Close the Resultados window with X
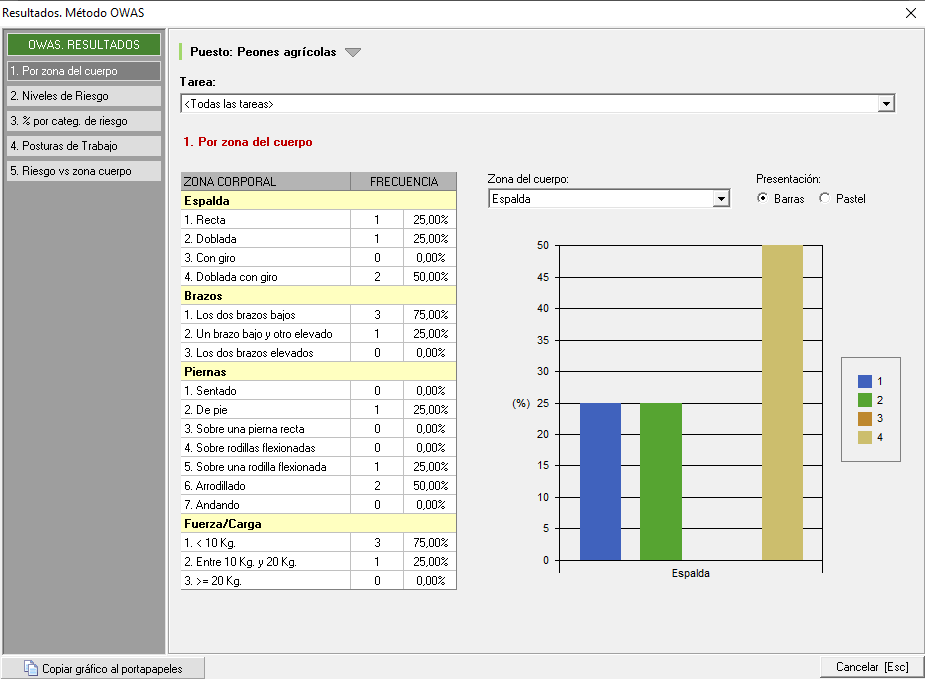 pyautogui.click(x=910, y=13)
